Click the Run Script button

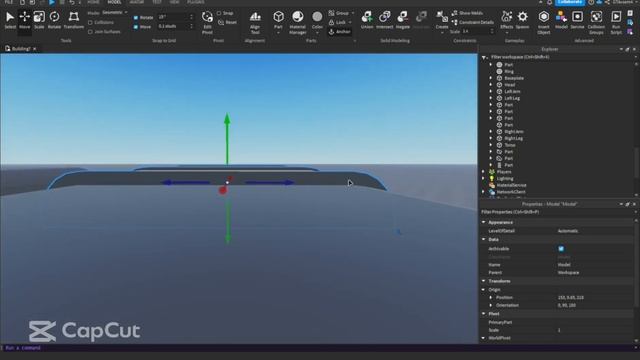coord(616,22)
